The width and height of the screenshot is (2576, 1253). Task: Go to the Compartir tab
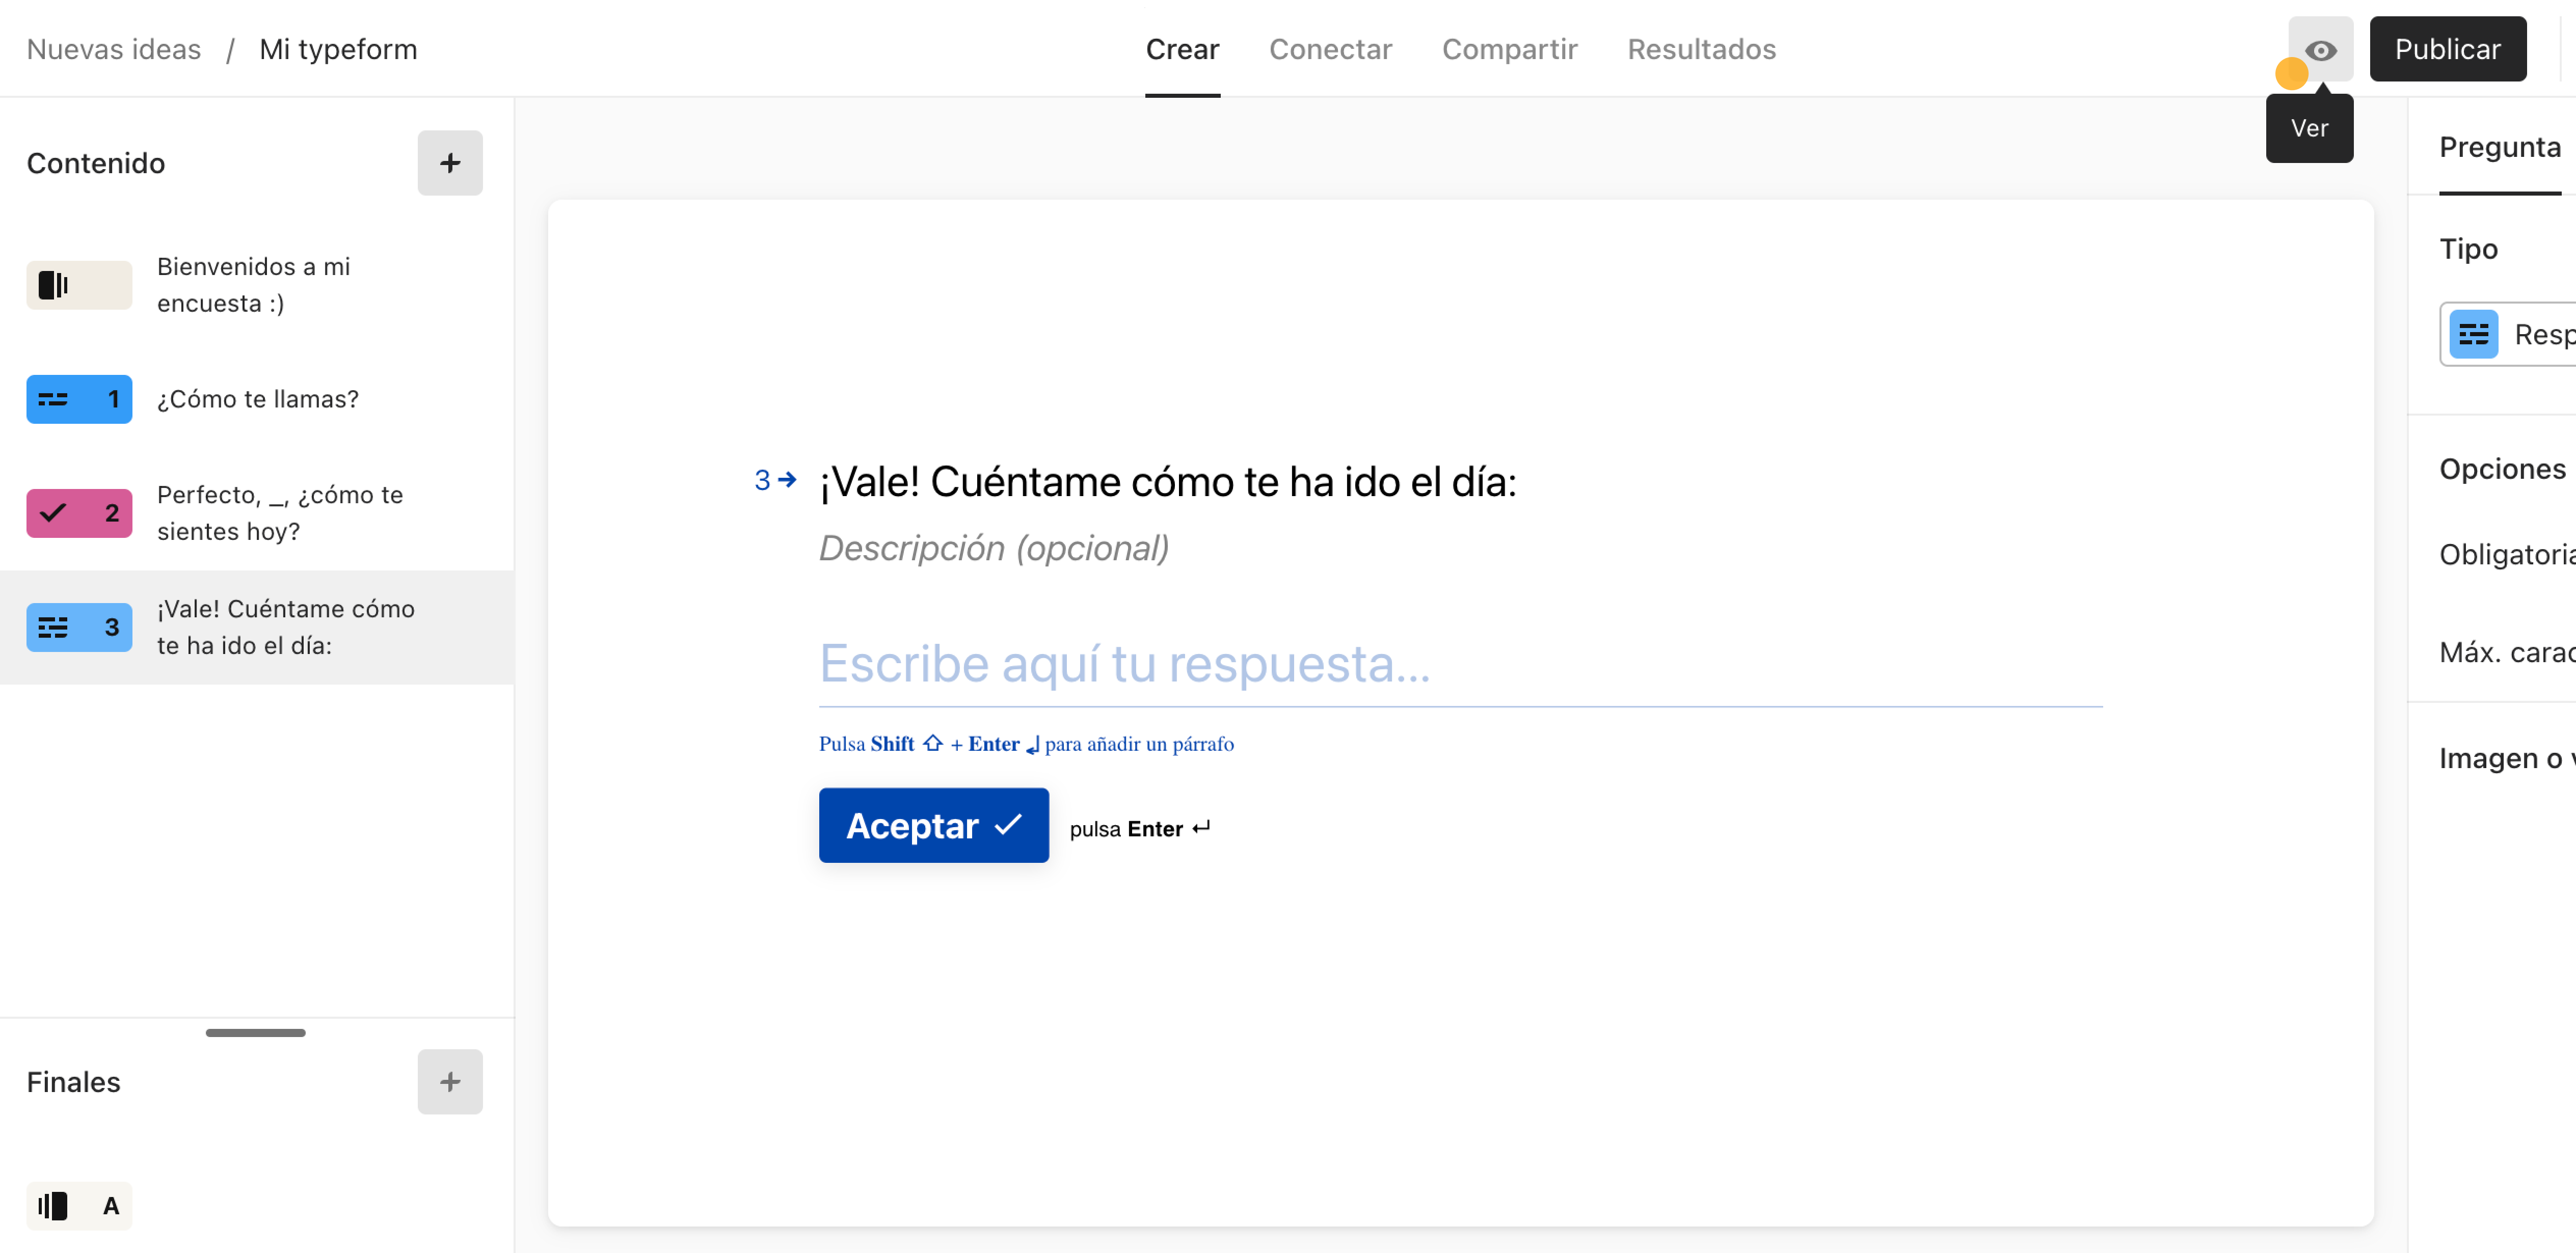pyautogui.click(x=1509, y=49)
